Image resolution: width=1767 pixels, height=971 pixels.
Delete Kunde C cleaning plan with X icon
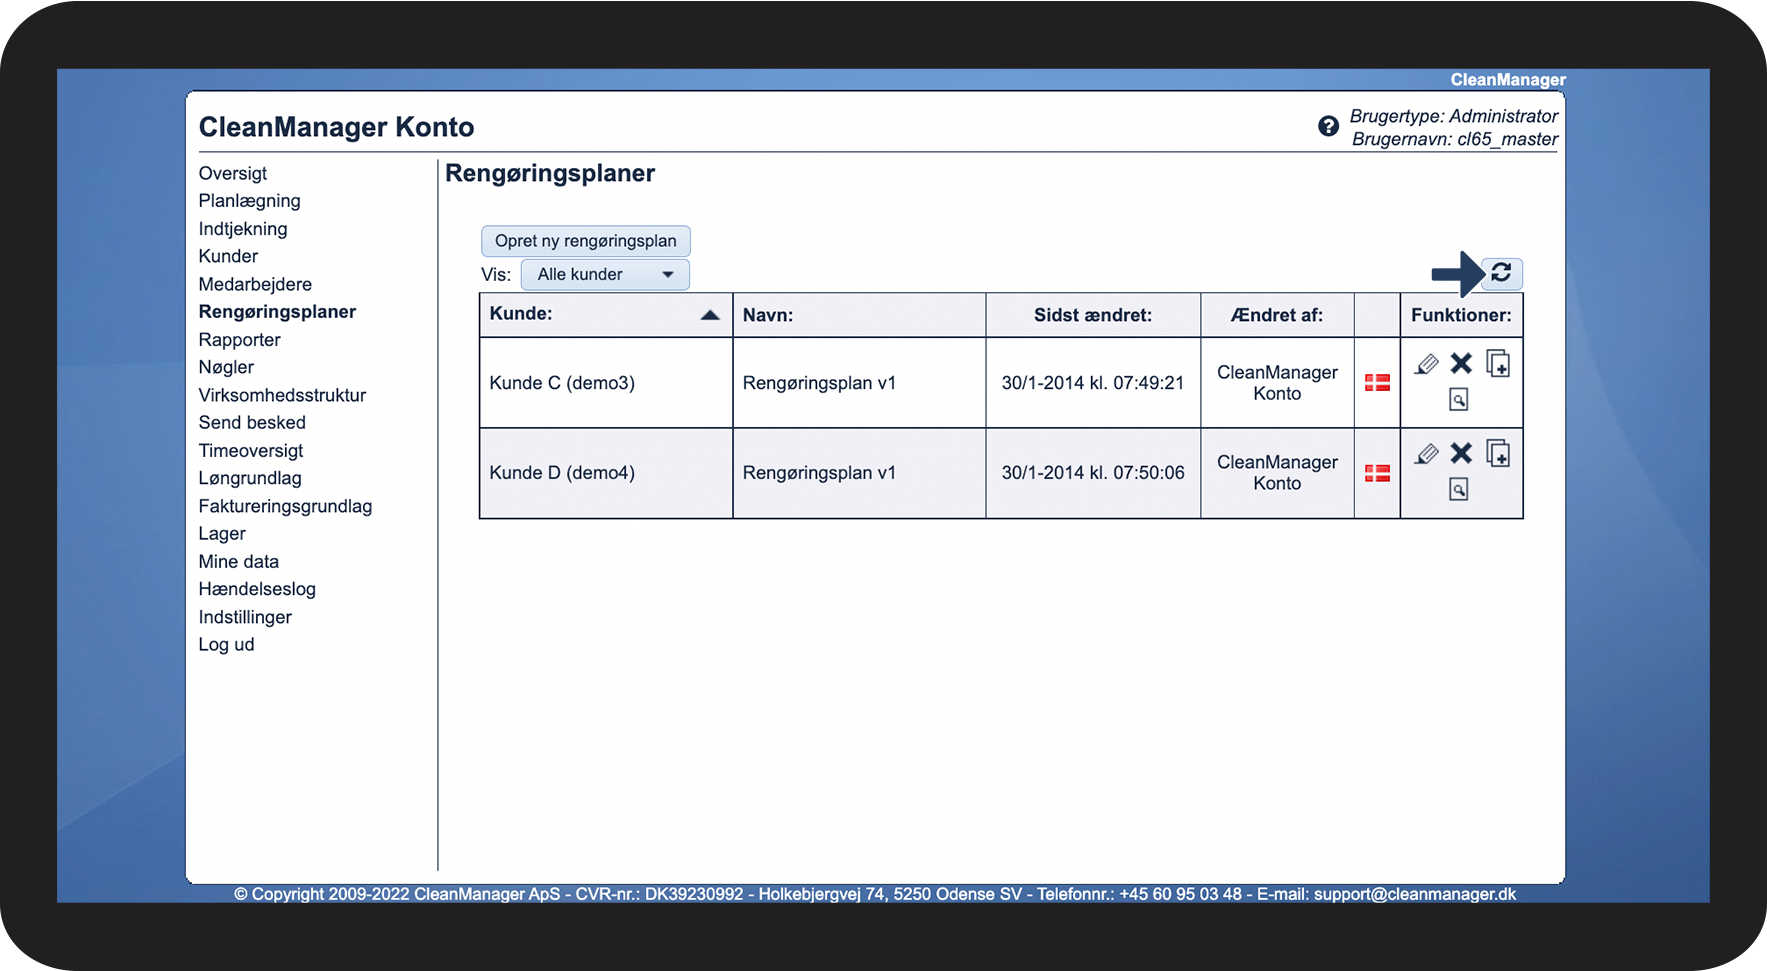click(x=1461, y=364)
